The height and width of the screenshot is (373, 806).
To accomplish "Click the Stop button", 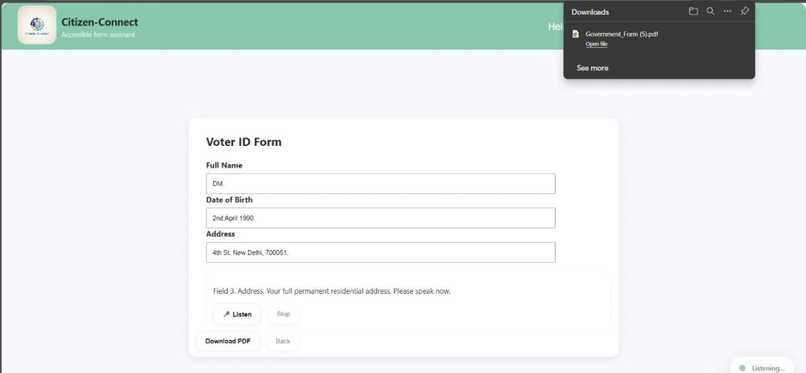I will pos(283,314).
